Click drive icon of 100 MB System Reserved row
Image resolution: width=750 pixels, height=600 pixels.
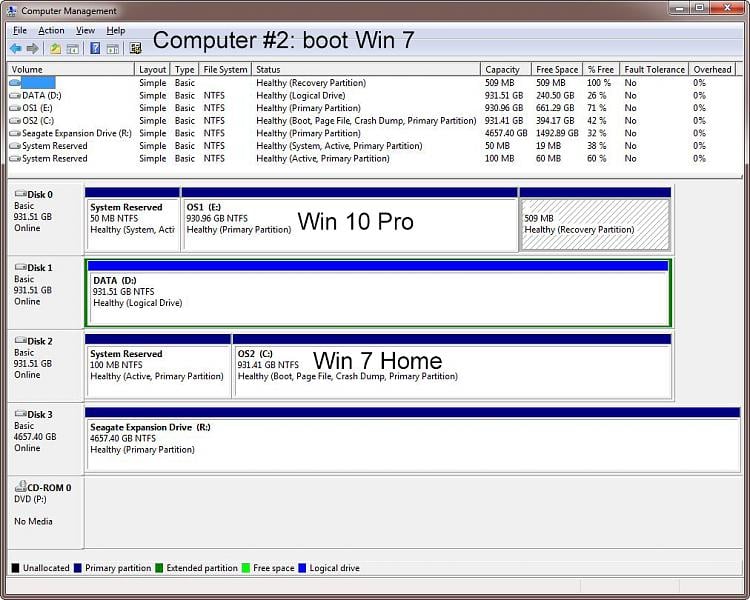coord(15,158)
